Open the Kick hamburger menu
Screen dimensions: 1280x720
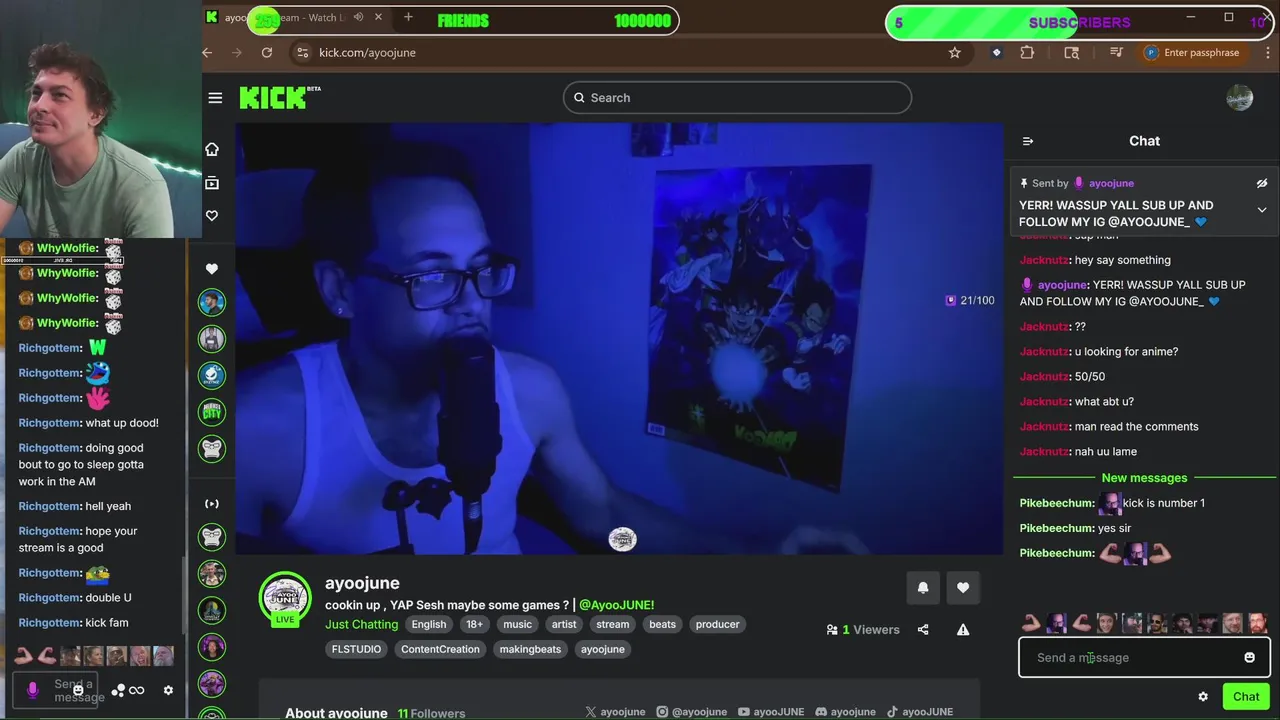point(215,98)
